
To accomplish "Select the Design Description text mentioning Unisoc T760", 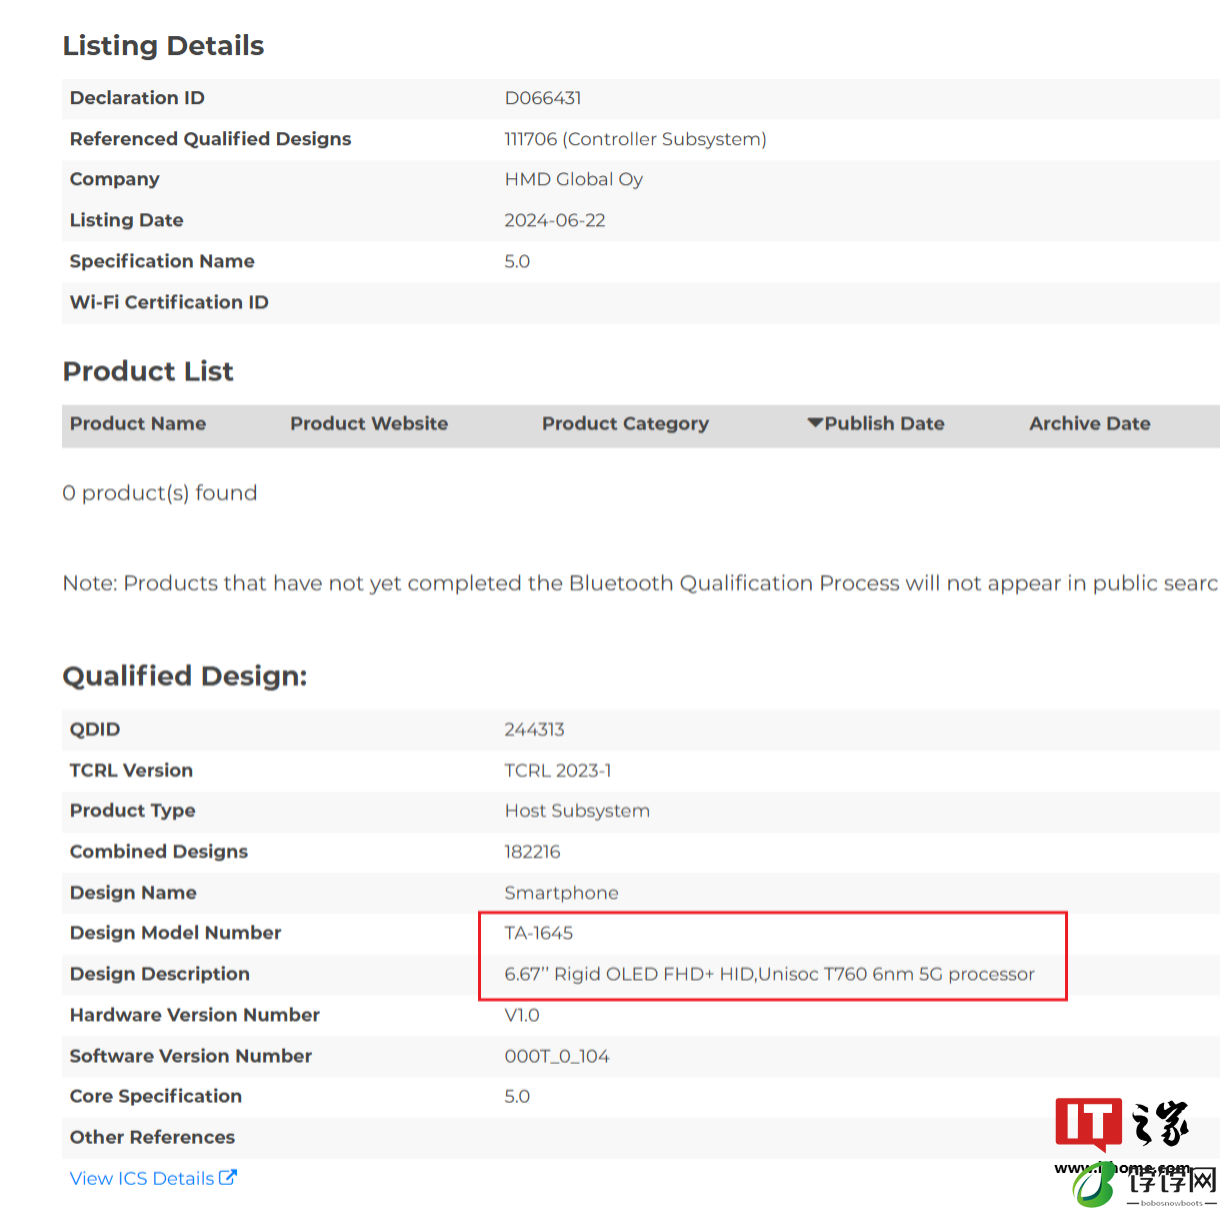I will click(x=769, y=974).
